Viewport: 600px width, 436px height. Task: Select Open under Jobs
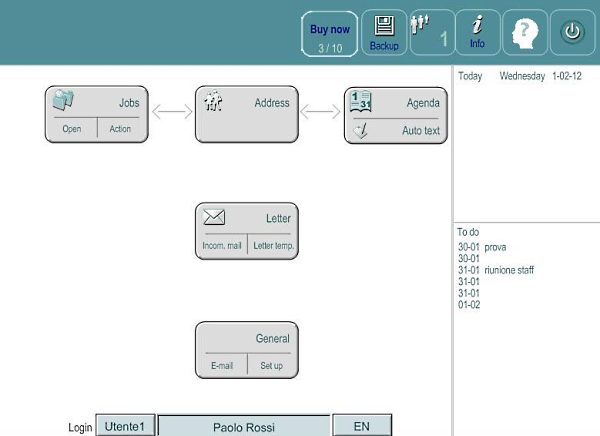(x=71, y=130)
